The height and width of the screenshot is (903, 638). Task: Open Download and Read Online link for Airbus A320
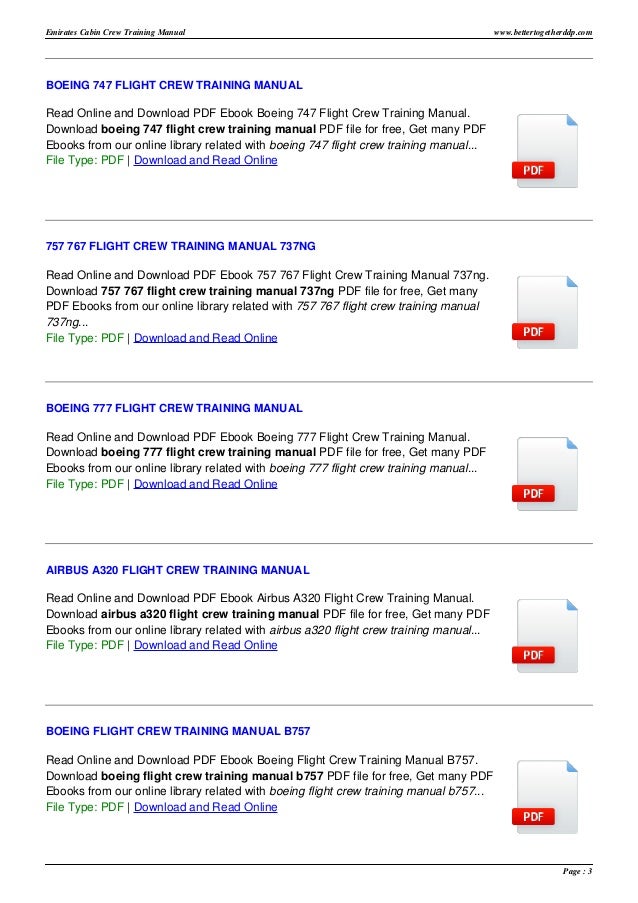[x=206, y=645]
